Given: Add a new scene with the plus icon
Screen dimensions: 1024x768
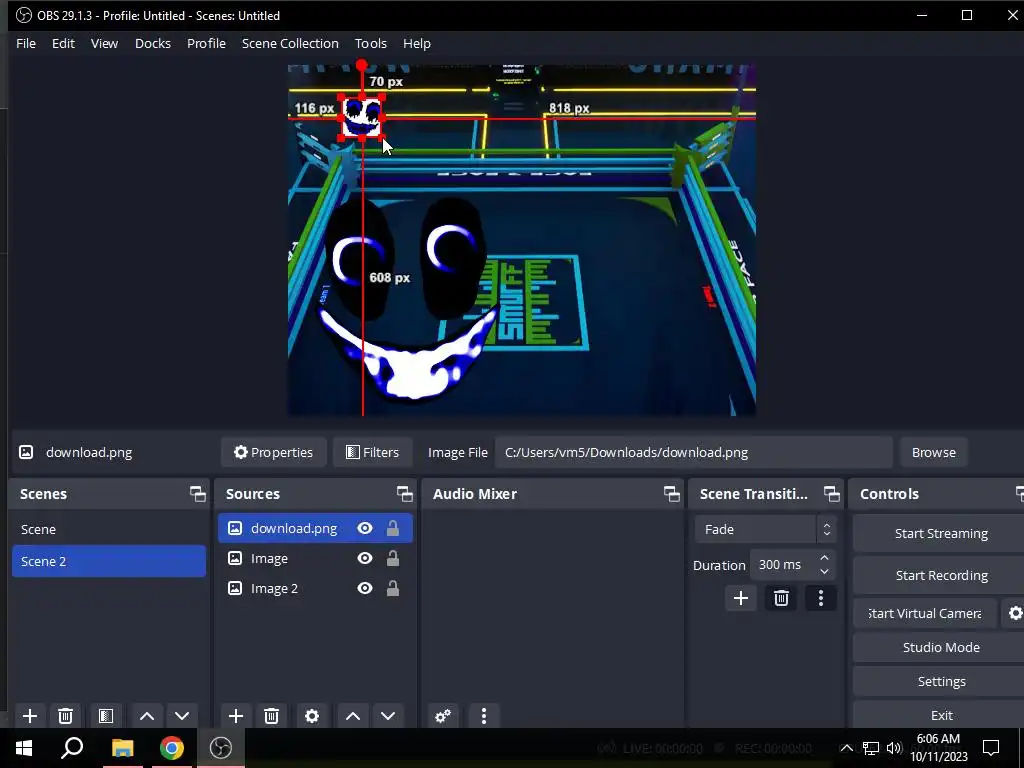Looking at the screenshot, I should pos(29,716).
